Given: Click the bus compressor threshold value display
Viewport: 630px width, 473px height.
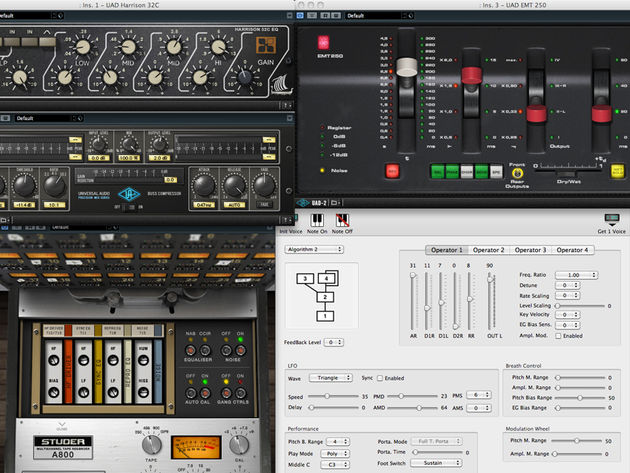Looking at the screenshot, I should point(24,205).
